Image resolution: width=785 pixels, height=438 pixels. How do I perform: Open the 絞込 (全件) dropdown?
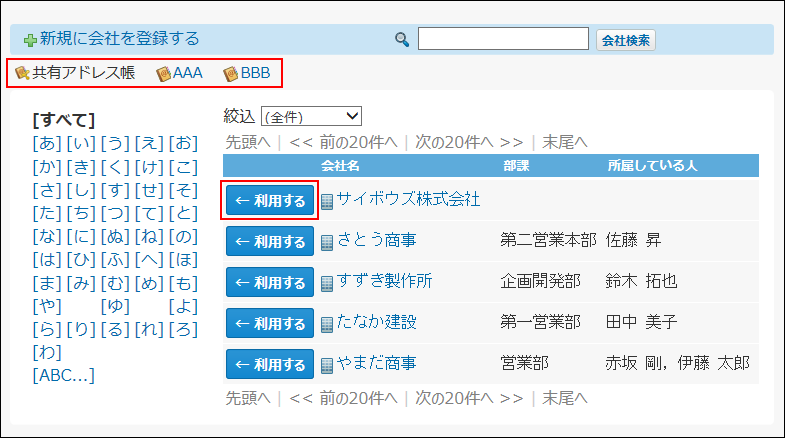click(311, 116)
